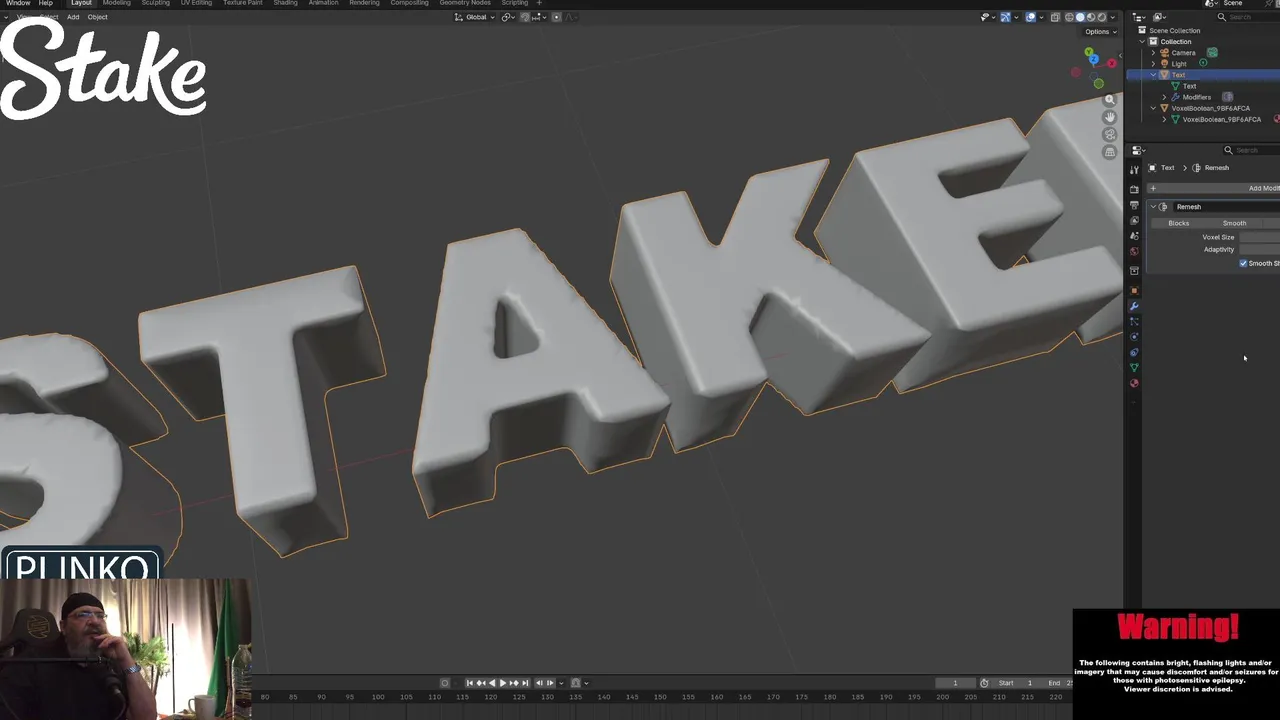Expand the Camera item in outliner
This screenshot has width=1280, height=720.
pyautogui.click(x=1153, y=52)
